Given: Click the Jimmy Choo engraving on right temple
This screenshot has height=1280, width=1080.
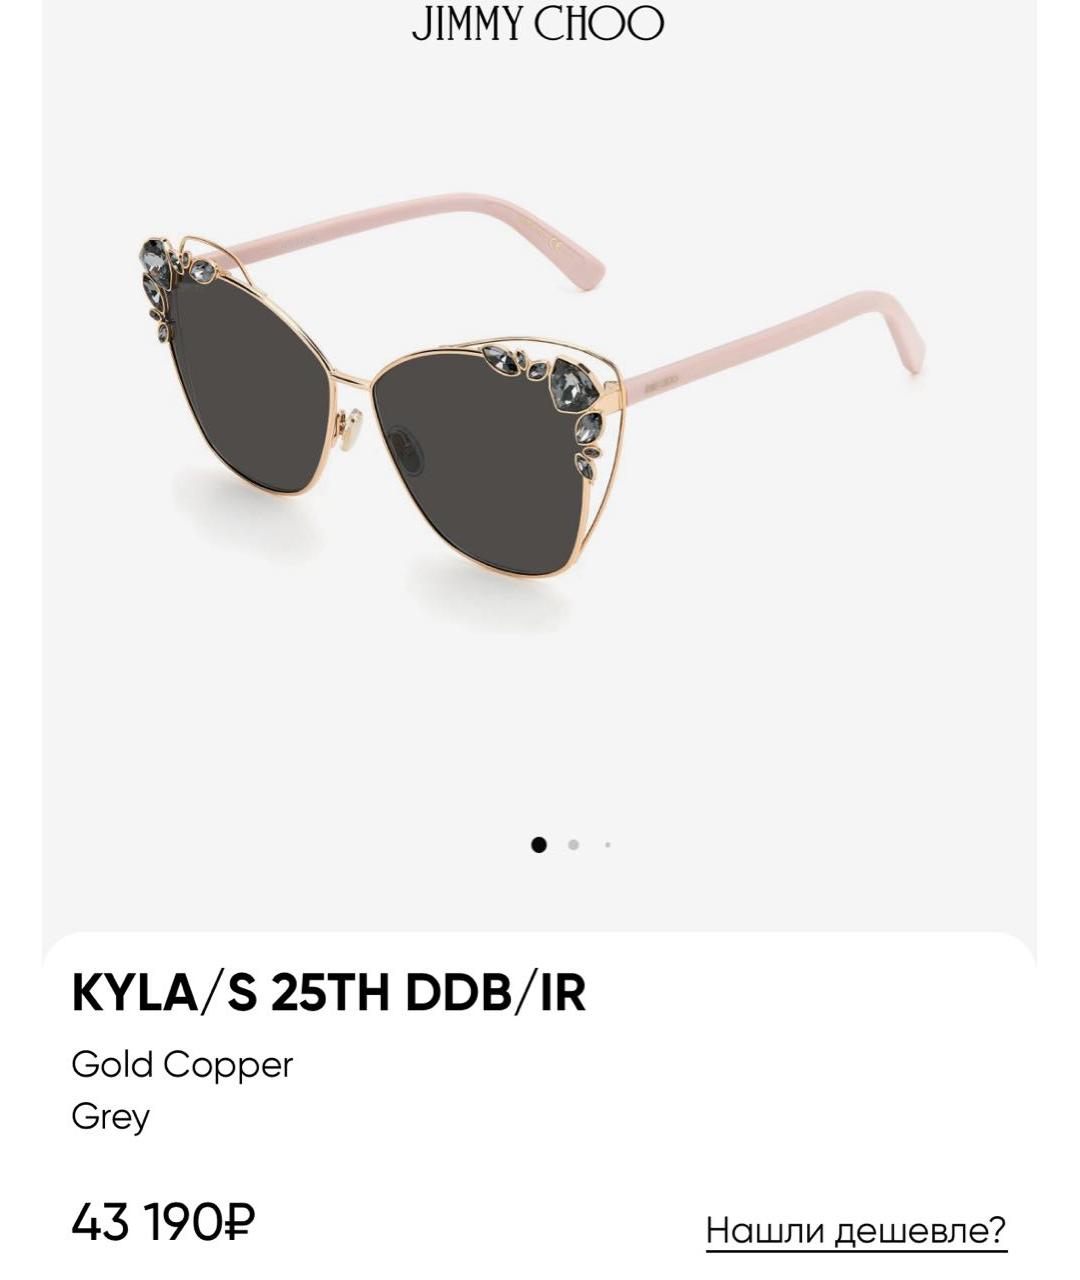Looking at the screenshot, I should click(661, 381).
